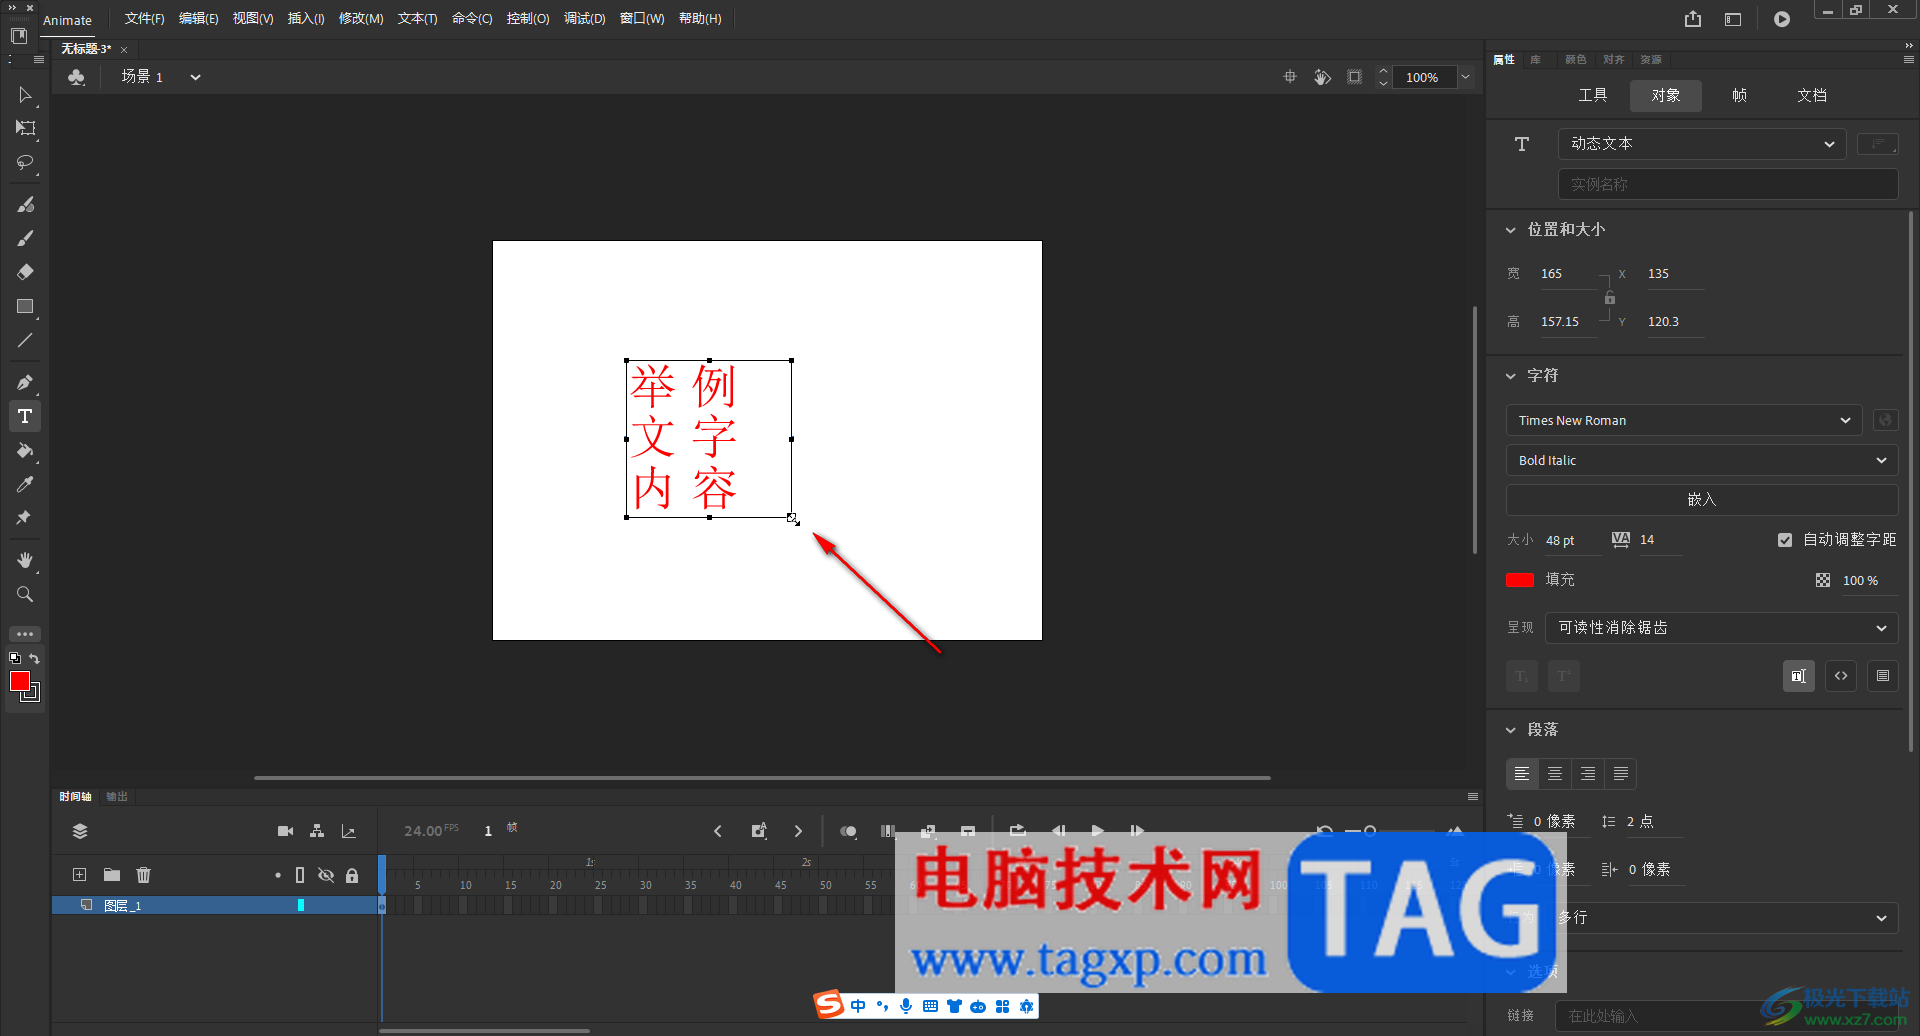Screen dimensions: 1920x1036
Task: Swap fill and stroke colors
Action: pyautogui.click(x=34, y=658)
